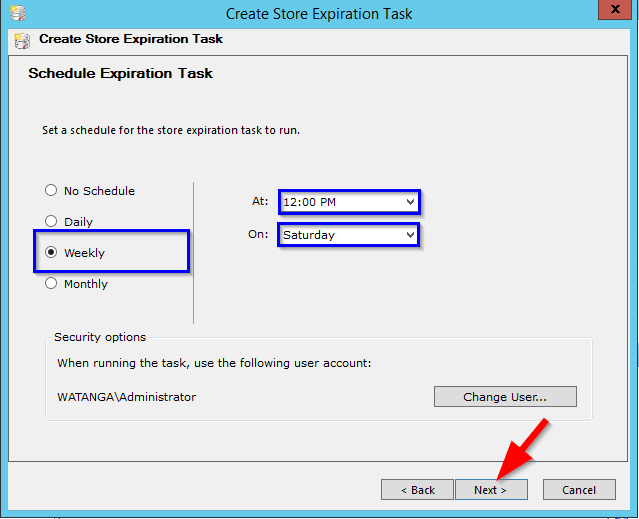Viewport: 639px width, 519px height.
Task: Cancel the expiration task wizard
Action: 579,490
